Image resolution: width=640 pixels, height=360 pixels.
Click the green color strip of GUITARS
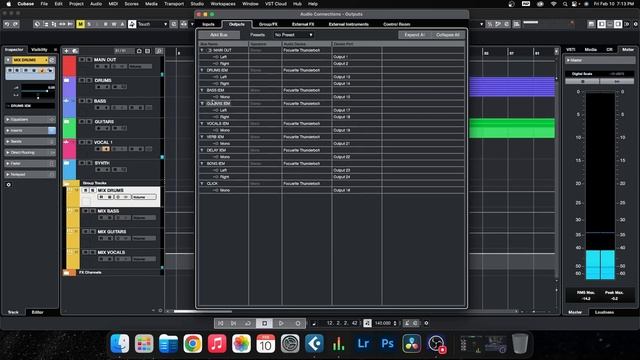click(x=69, y=128)
